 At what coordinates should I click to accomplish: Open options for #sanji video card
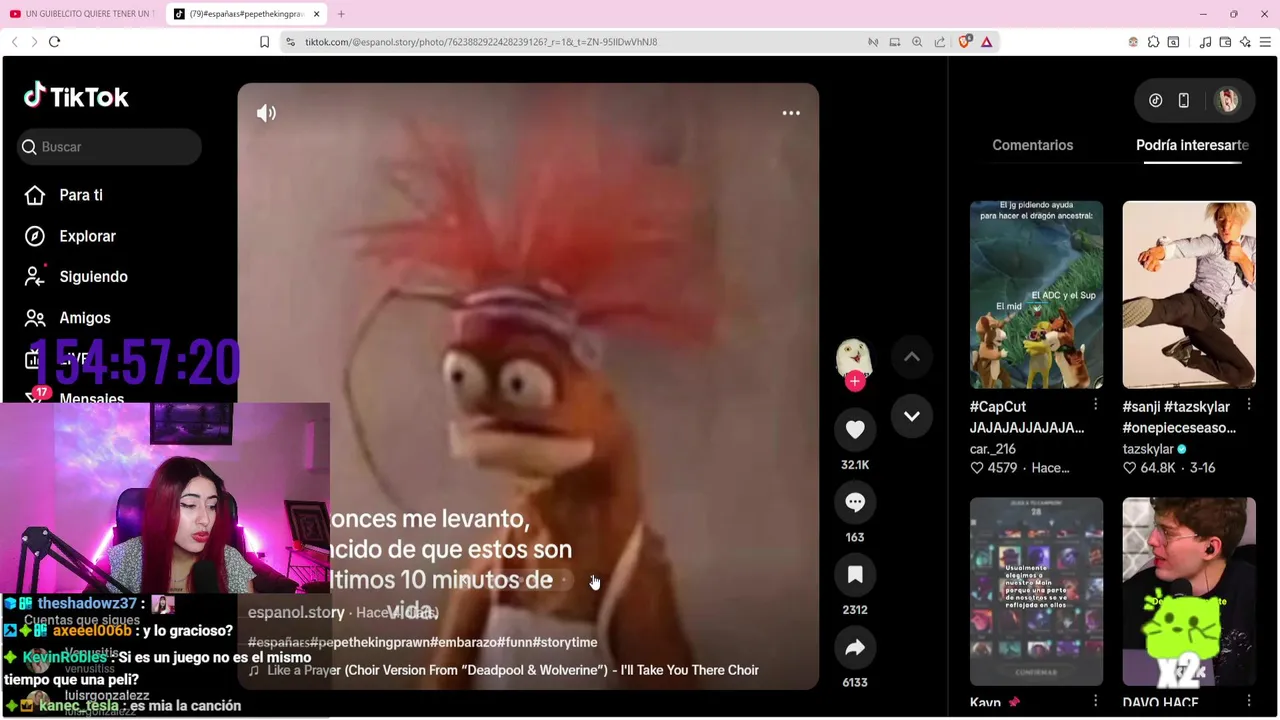[x=1249, y=405]
